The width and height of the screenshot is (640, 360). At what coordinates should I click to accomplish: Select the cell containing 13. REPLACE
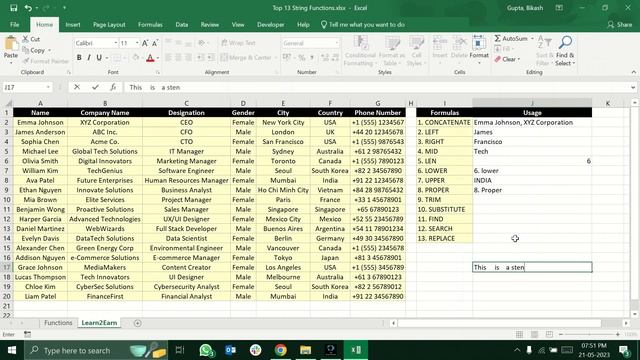444,238
